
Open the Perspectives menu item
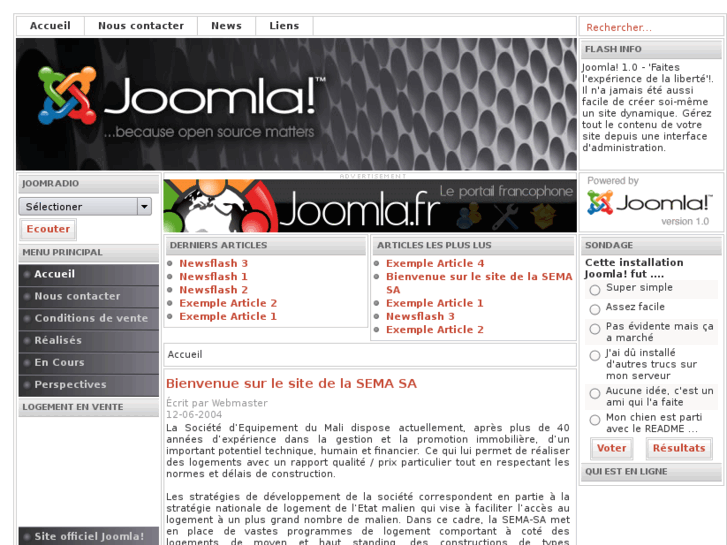(x=89, y=385)
